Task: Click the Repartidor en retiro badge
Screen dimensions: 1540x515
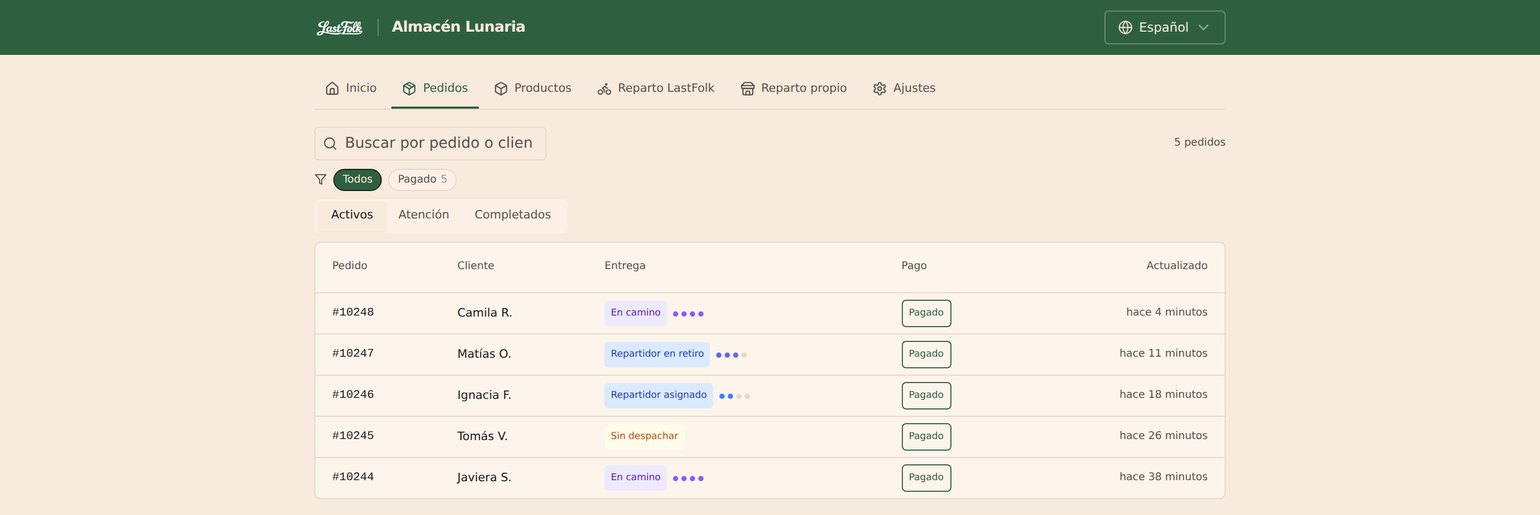Action: click(x=657, y=354)
